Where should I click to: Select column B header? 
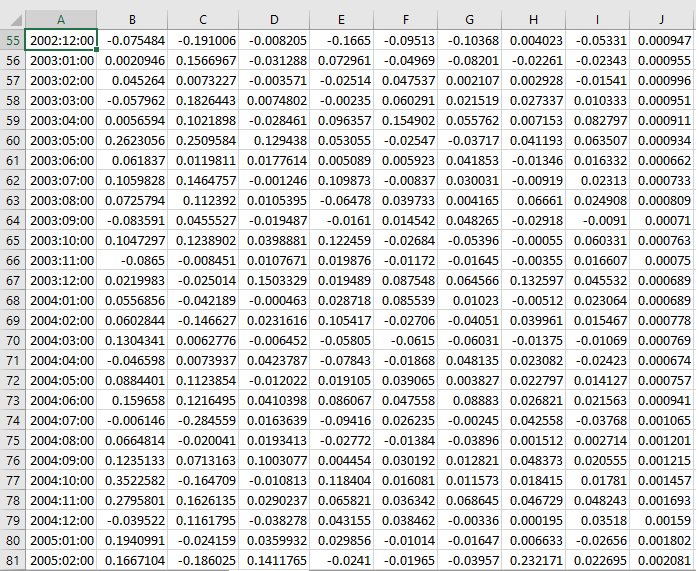(x=132, y=20)
